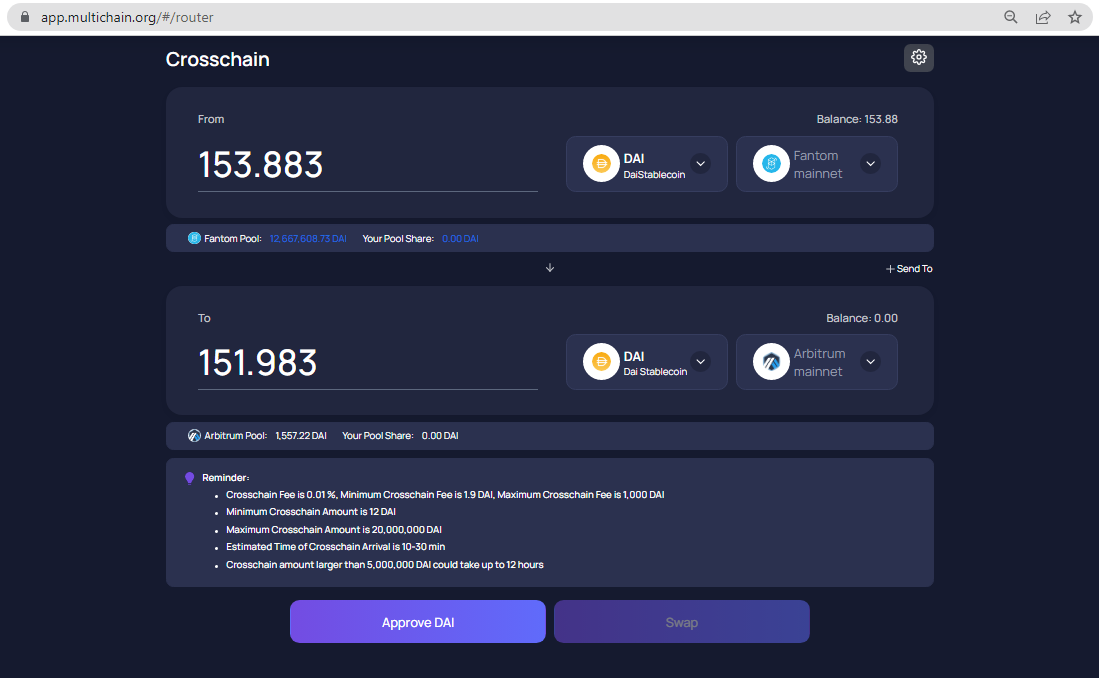The height and width of the screenshot is (678, 1099).
Task: Click the browser address bar URL
Action: 127,17
